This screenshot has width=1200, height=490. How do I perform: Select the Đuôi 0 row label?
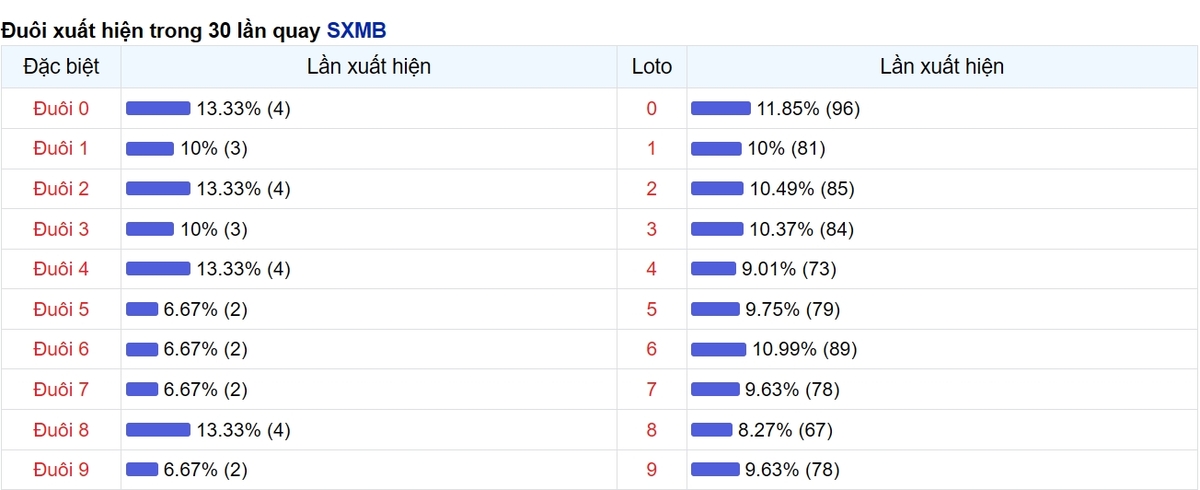[x=61, y=108]
